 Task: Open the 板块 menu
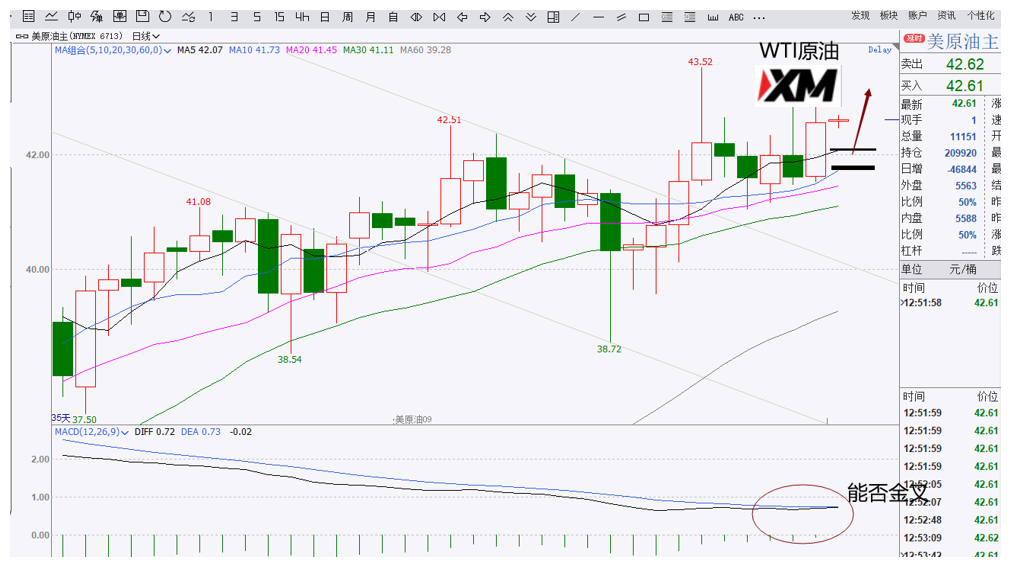pos(889,16)
